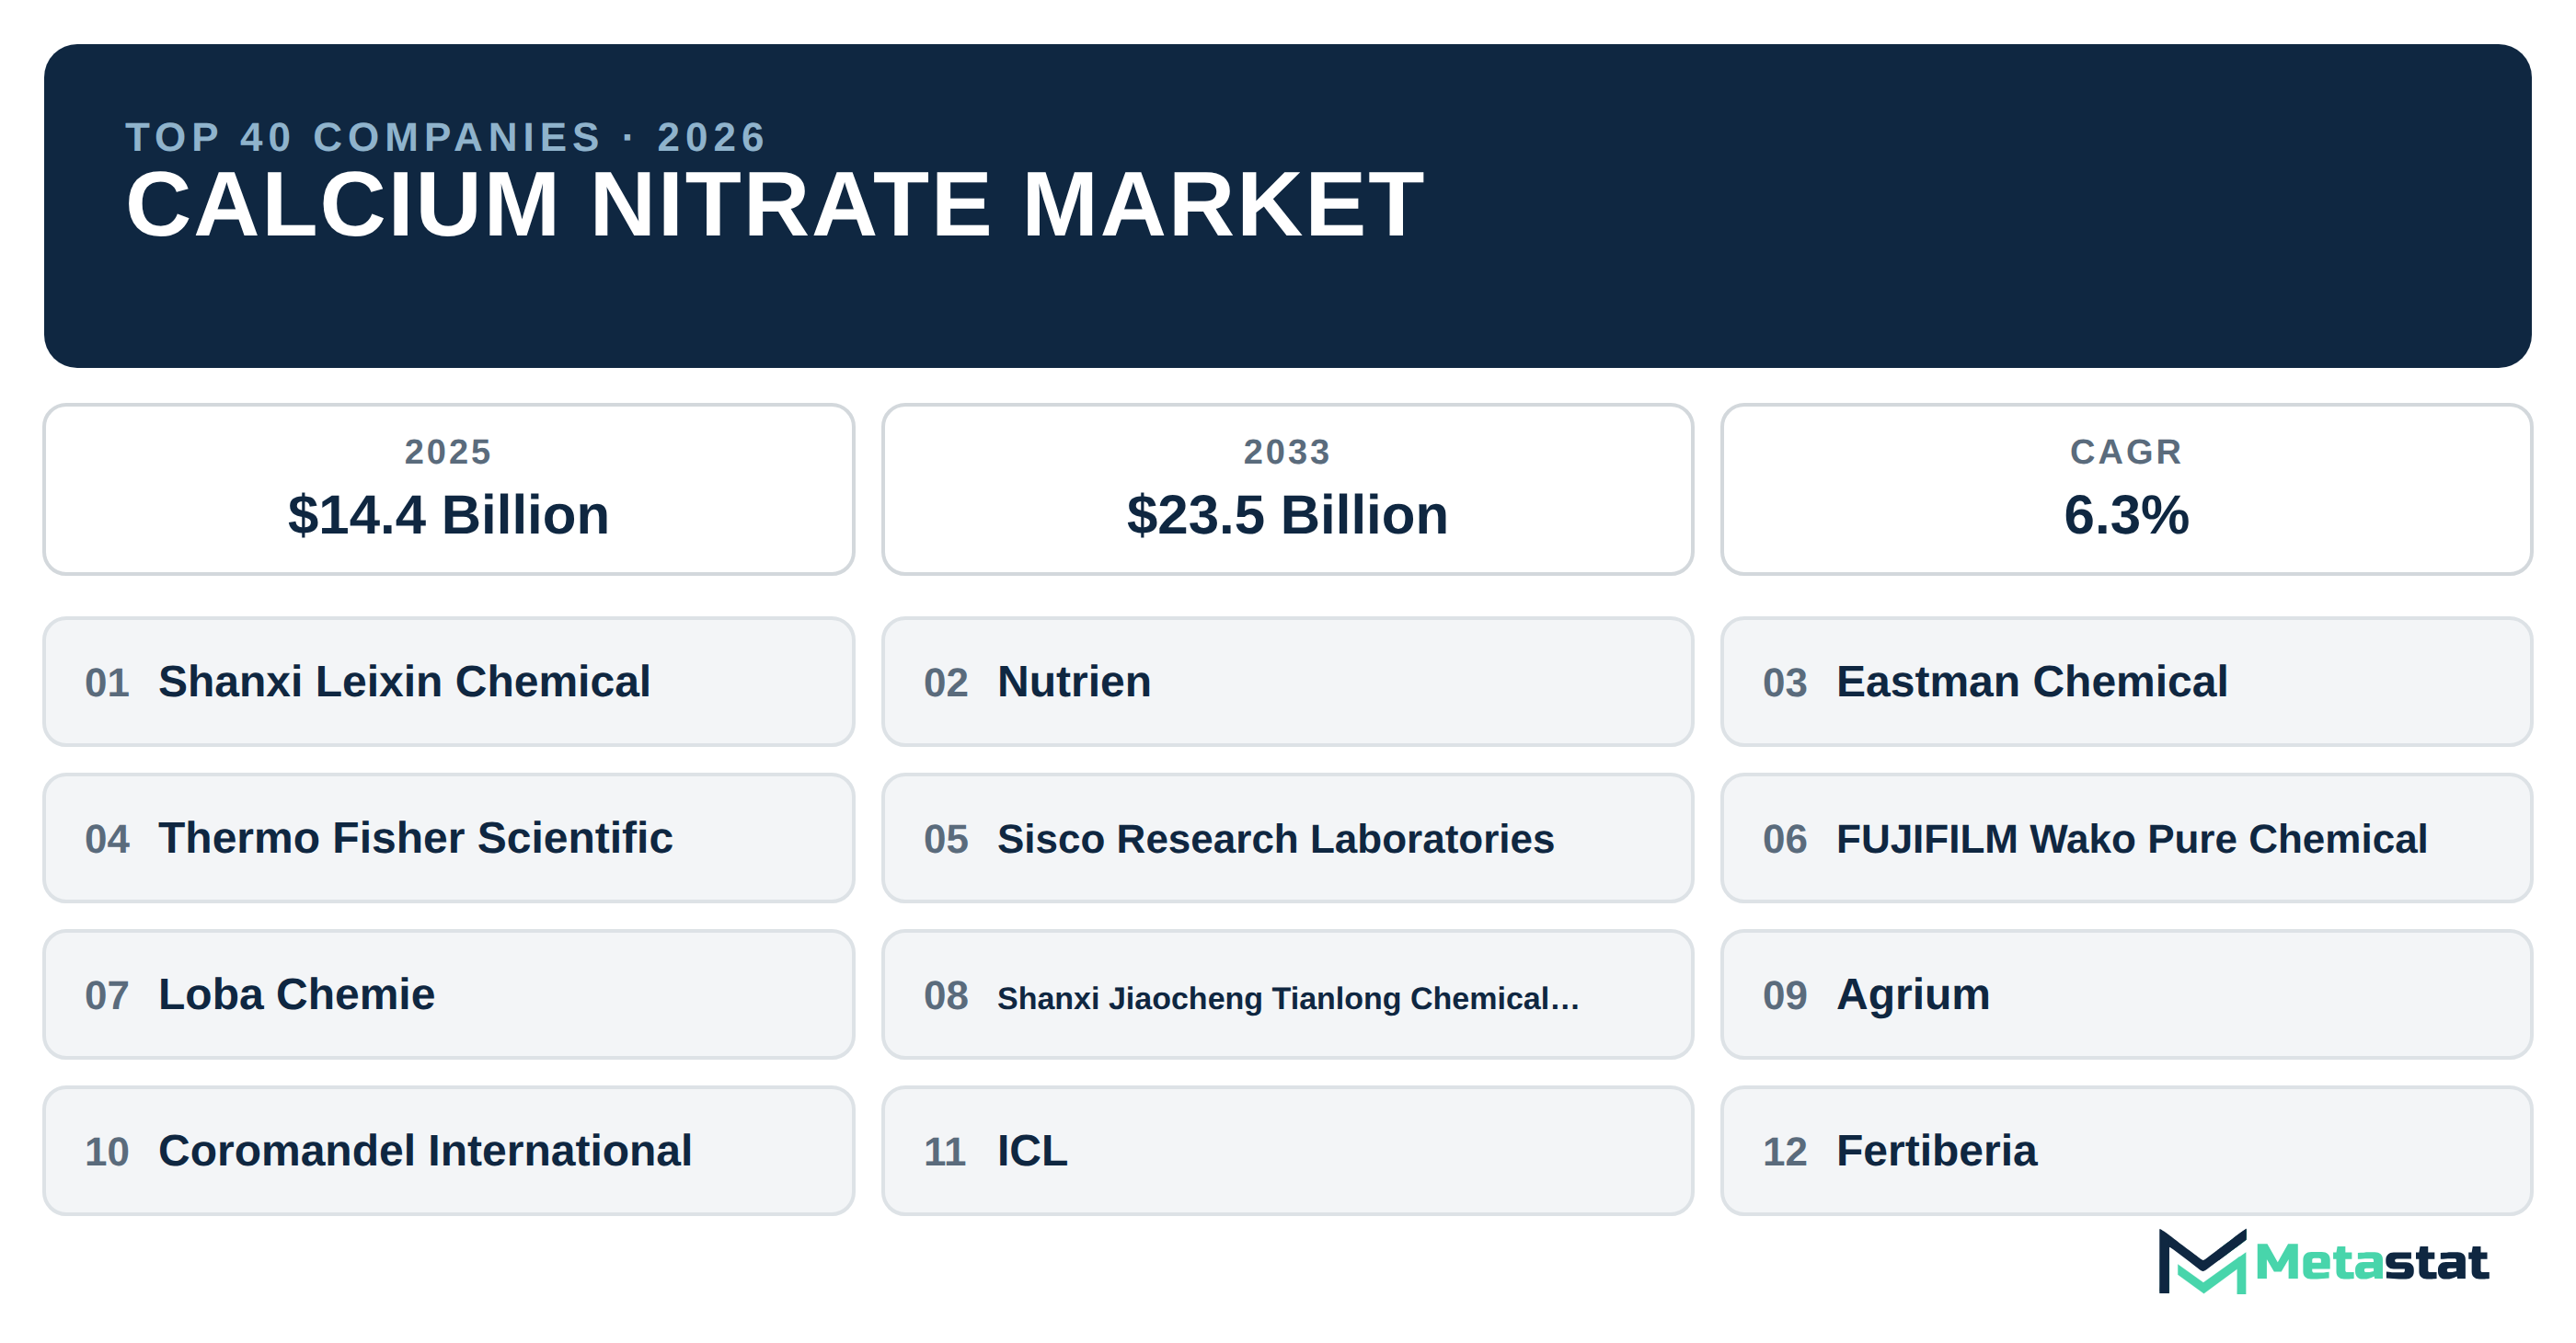The image size is (2576, 1343).
Task: Click the Metastat logo
Action: [2322, 1261]
